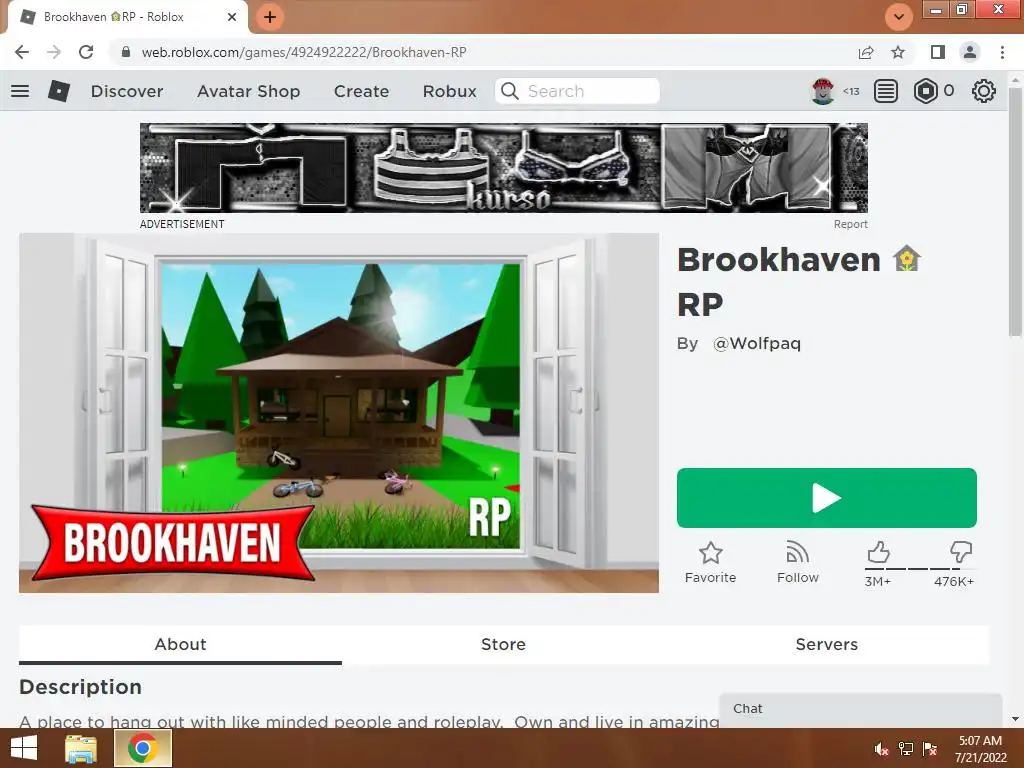1024x768 pixels.
Task: Click the Roblox logo home icon
Action: point(59,91)
